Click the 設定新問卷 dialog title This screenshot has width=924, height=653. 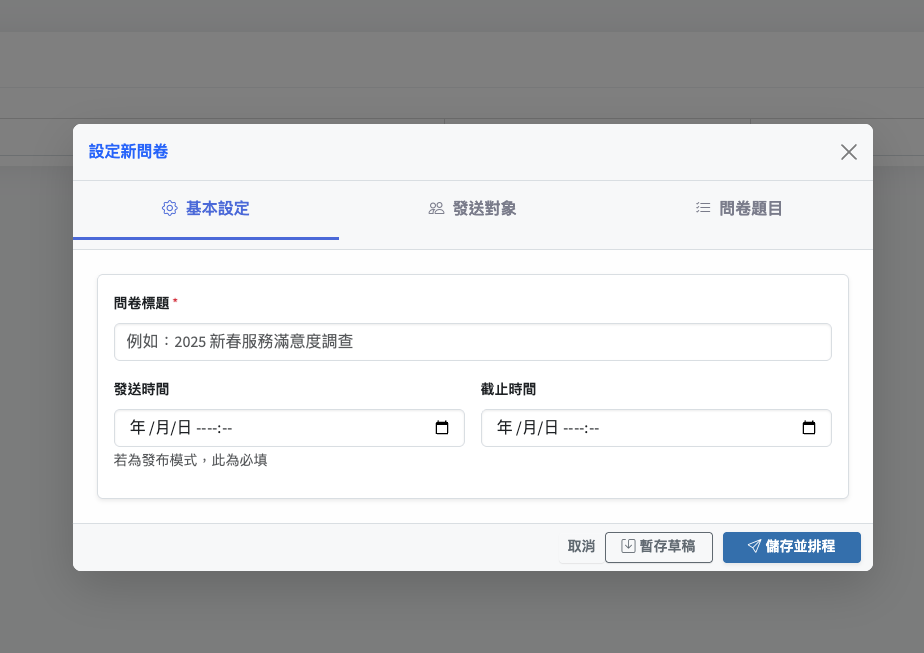pyautogui.click(x=128, y=152)
